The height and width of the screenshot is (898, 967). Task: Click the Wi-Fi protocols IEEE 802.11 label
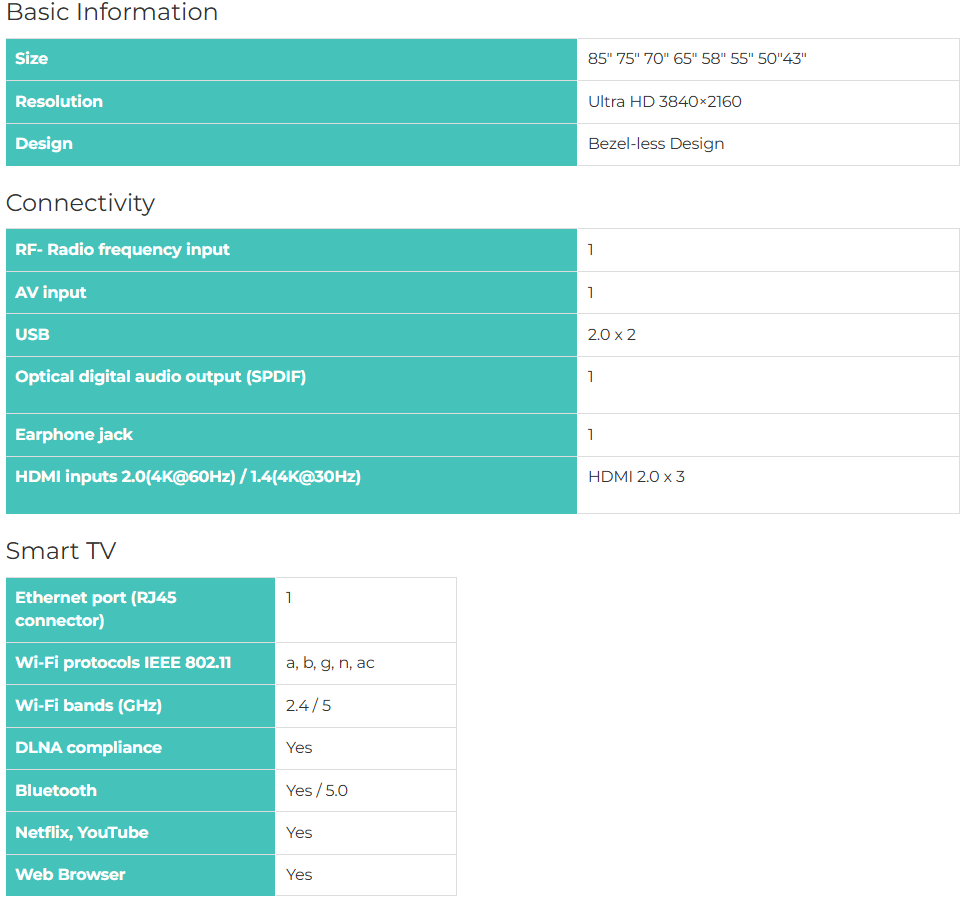[x=123, y=663]
